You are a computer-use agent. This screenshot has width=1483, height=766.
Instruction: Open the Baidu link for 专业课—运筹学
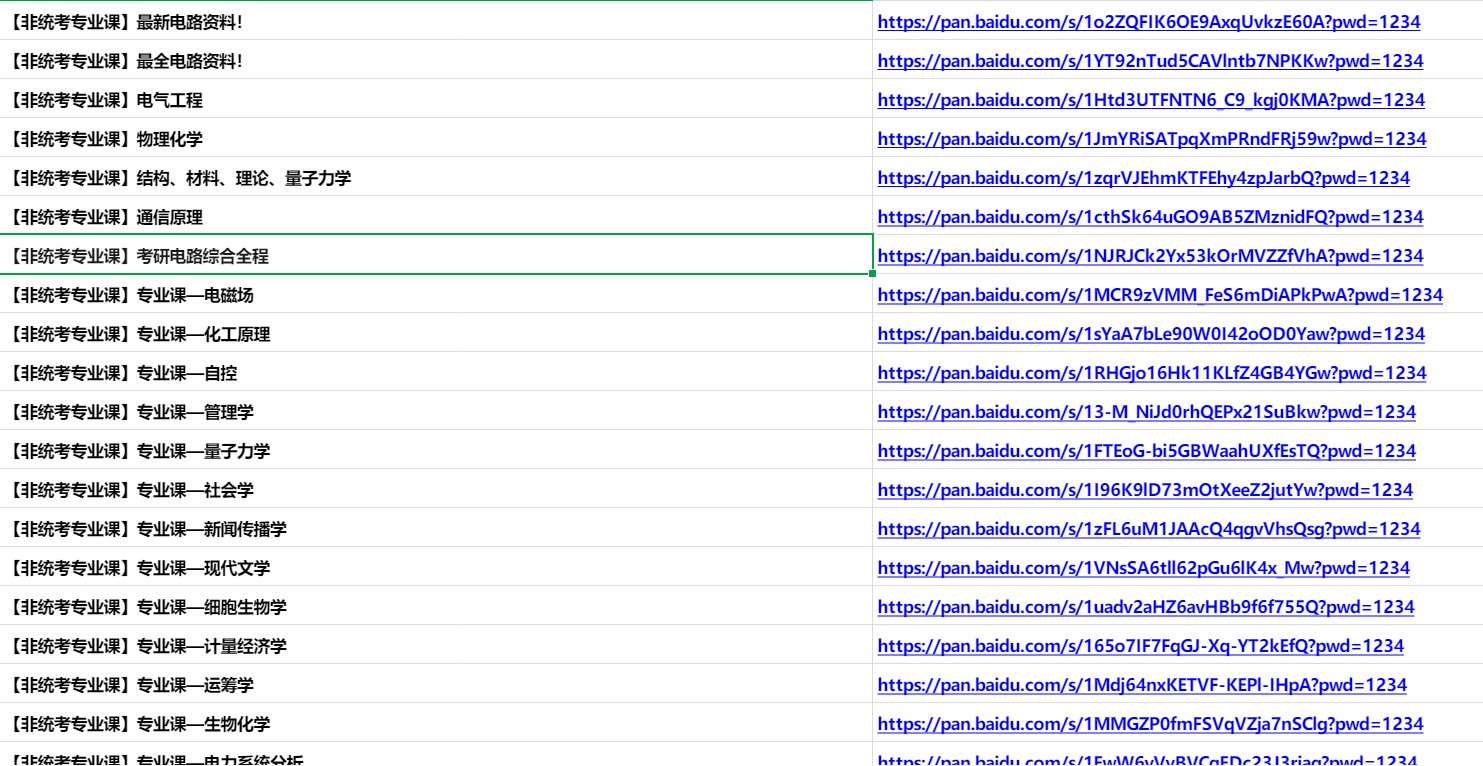pyautogui.click(x=1142, y=685)
